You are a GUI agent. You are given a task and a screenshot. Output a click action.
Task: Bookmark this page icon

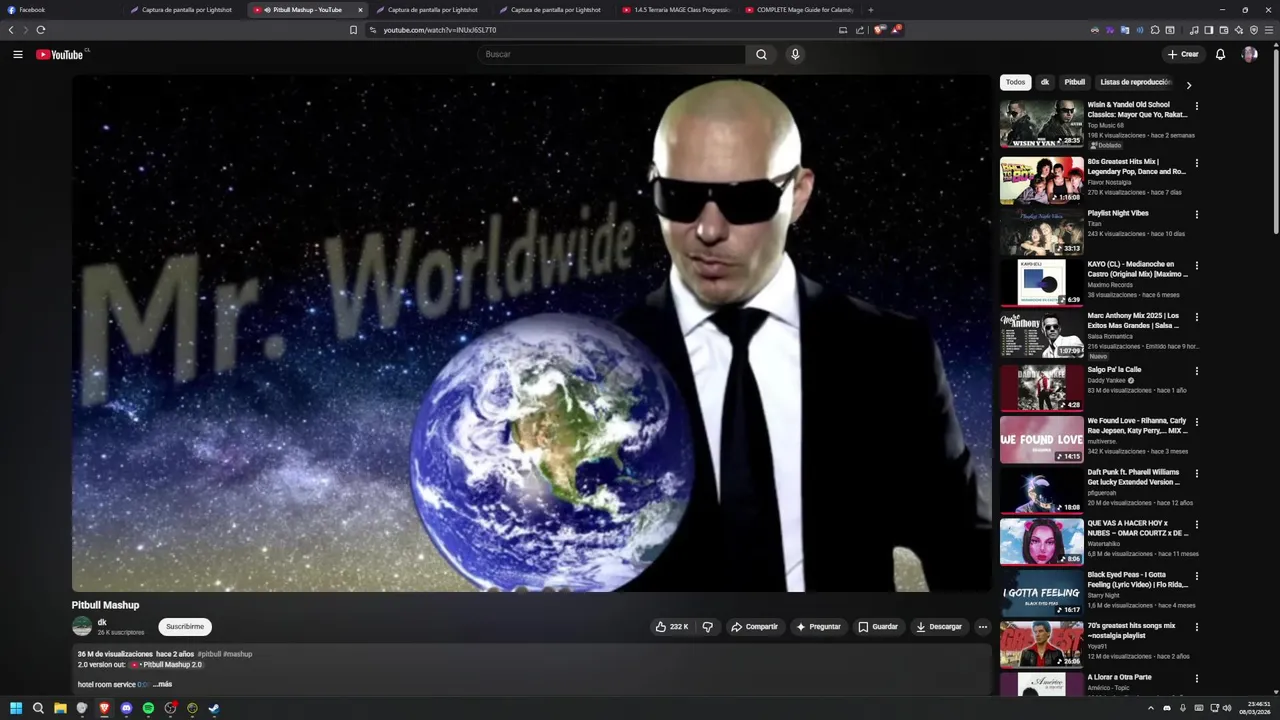pyautogui.click(x=353, y=30)
